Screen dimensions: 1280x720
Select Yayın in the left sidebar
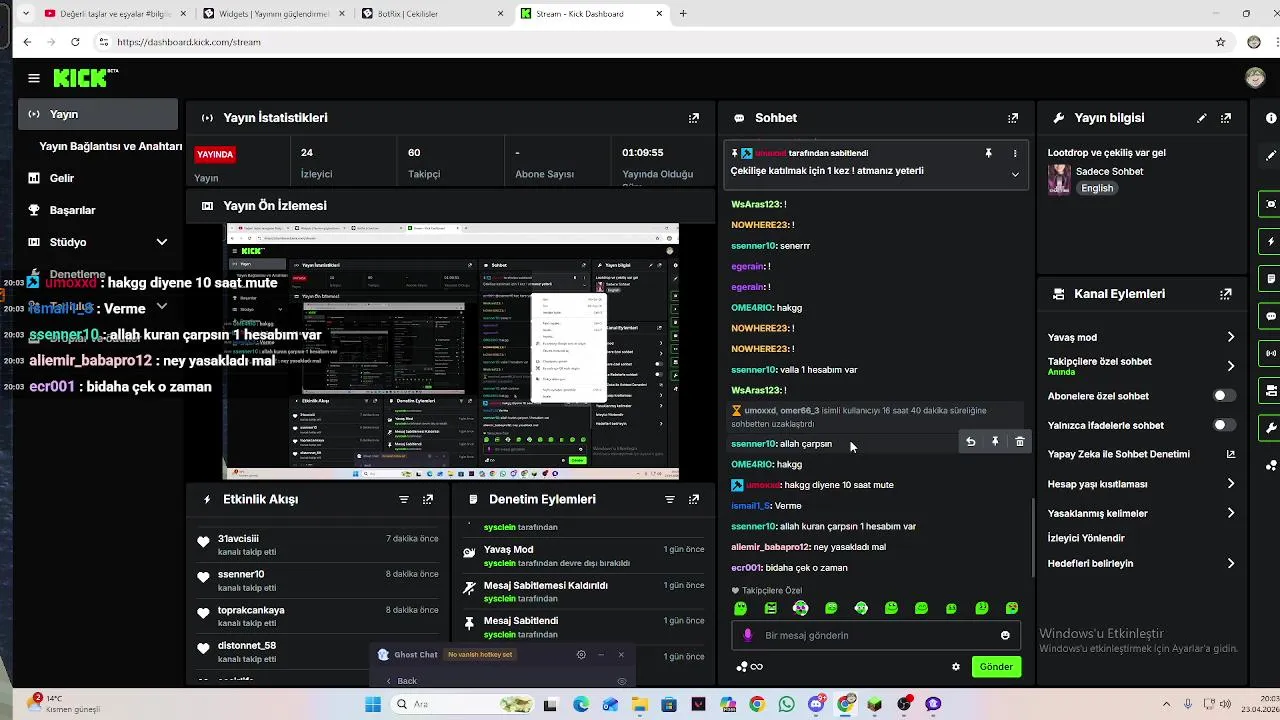click(98, 114)
